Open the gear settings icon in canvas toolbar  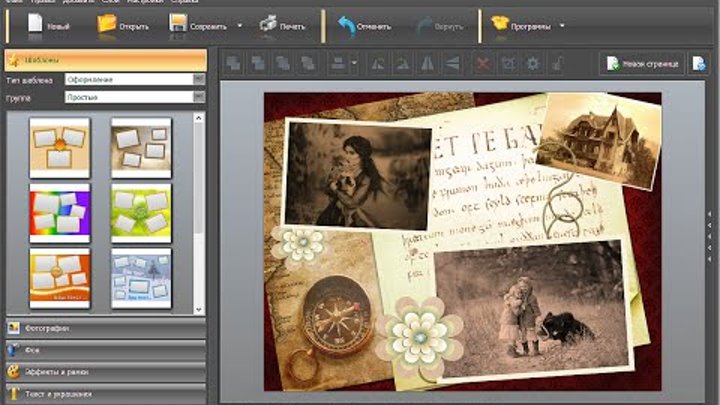pos(532,63)
